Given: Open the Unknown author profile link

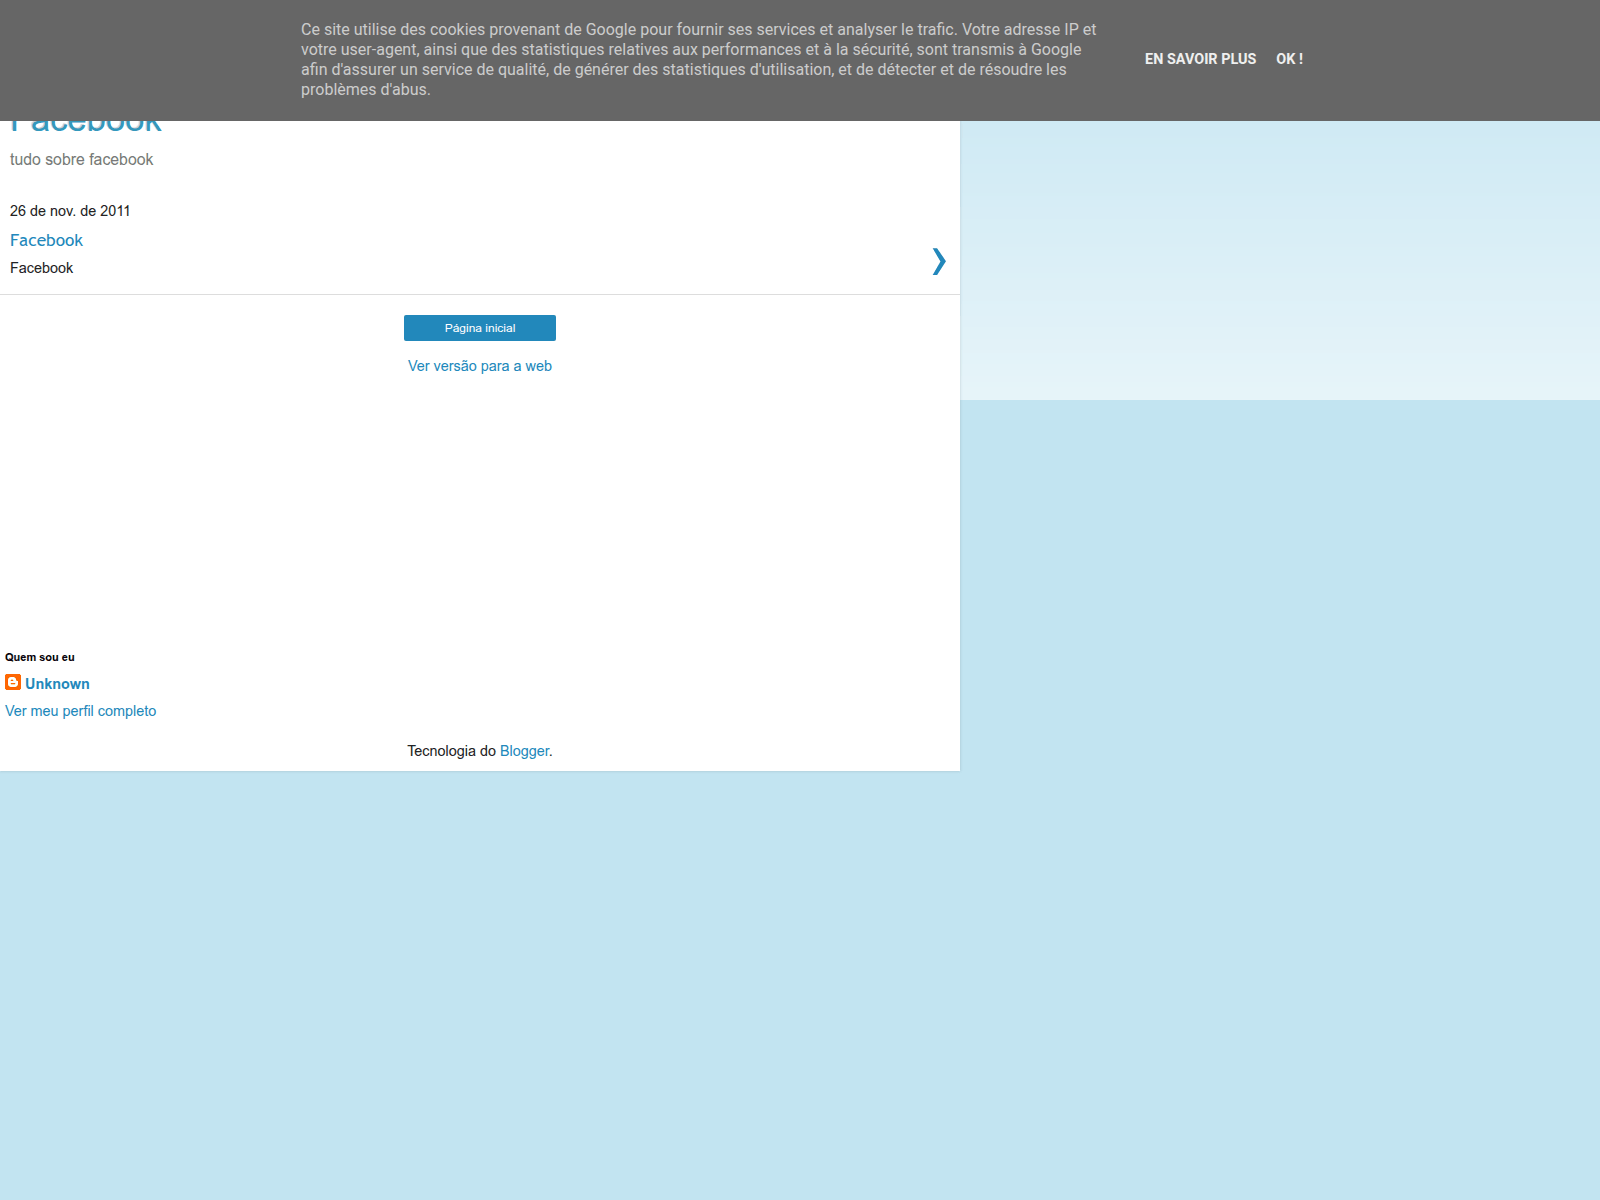Looking at the screenshot, I should [x=57, y=684].
